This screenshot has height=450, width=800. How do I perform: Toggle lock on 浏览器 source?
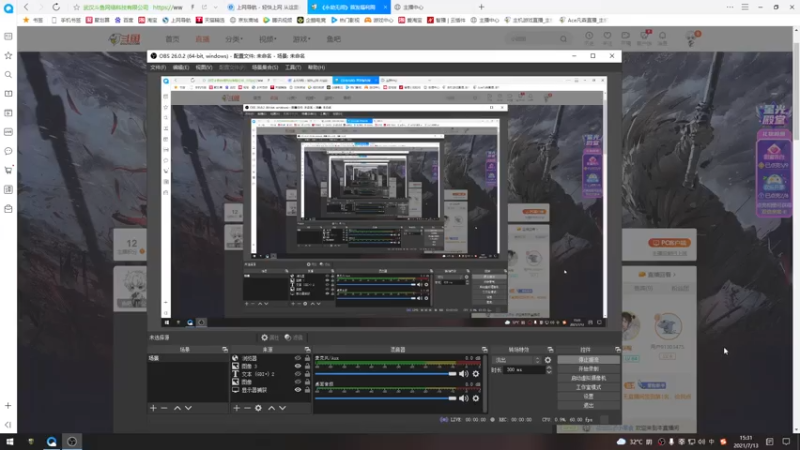point(307,358)
